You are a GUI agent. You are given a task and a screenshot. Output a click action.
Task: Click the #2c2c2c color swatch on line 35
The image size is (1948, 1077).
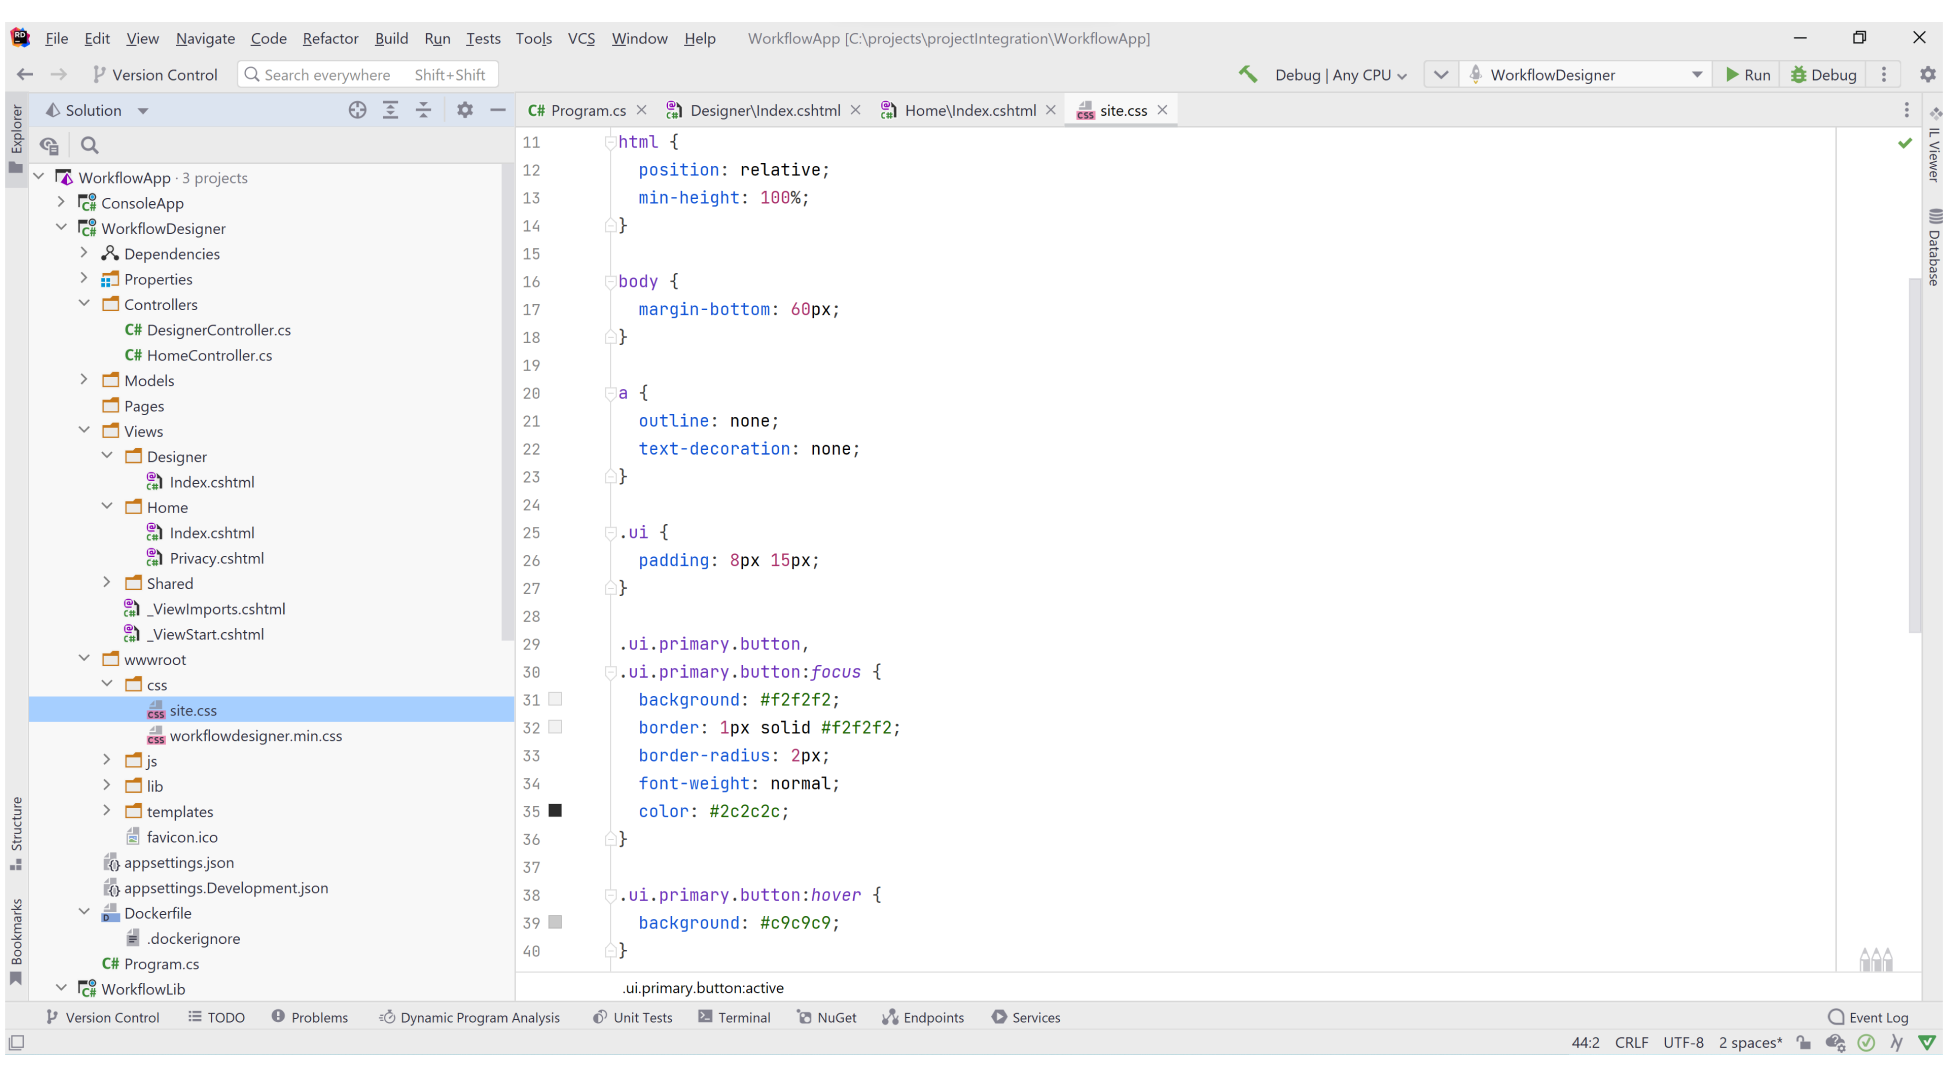(x=555, y=811)
